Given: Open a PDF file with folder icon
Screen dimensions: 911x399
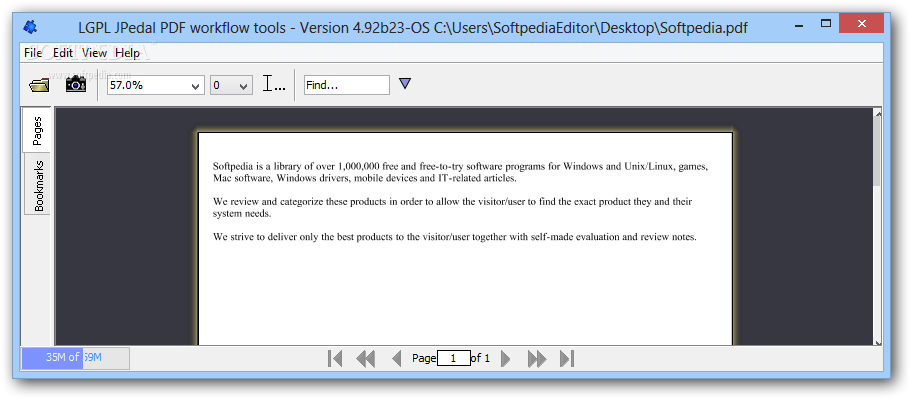Looking at the screenshot, I should coord(39,85).
